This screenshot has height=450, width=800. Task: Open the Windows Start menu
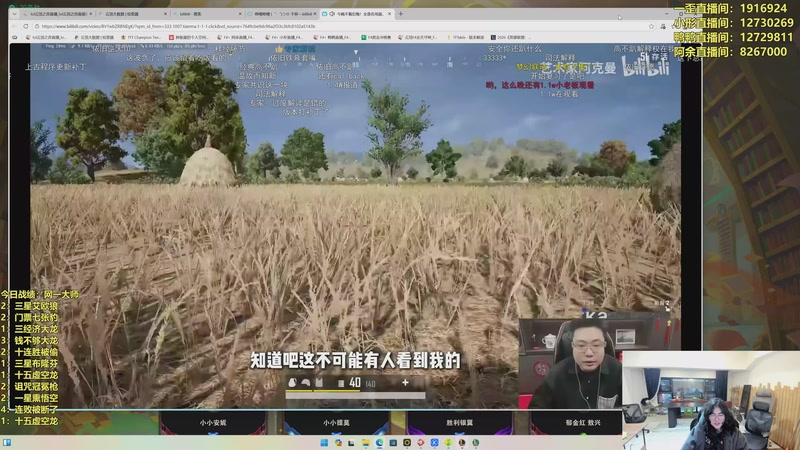pyautogui.click(x=324, y=442)
